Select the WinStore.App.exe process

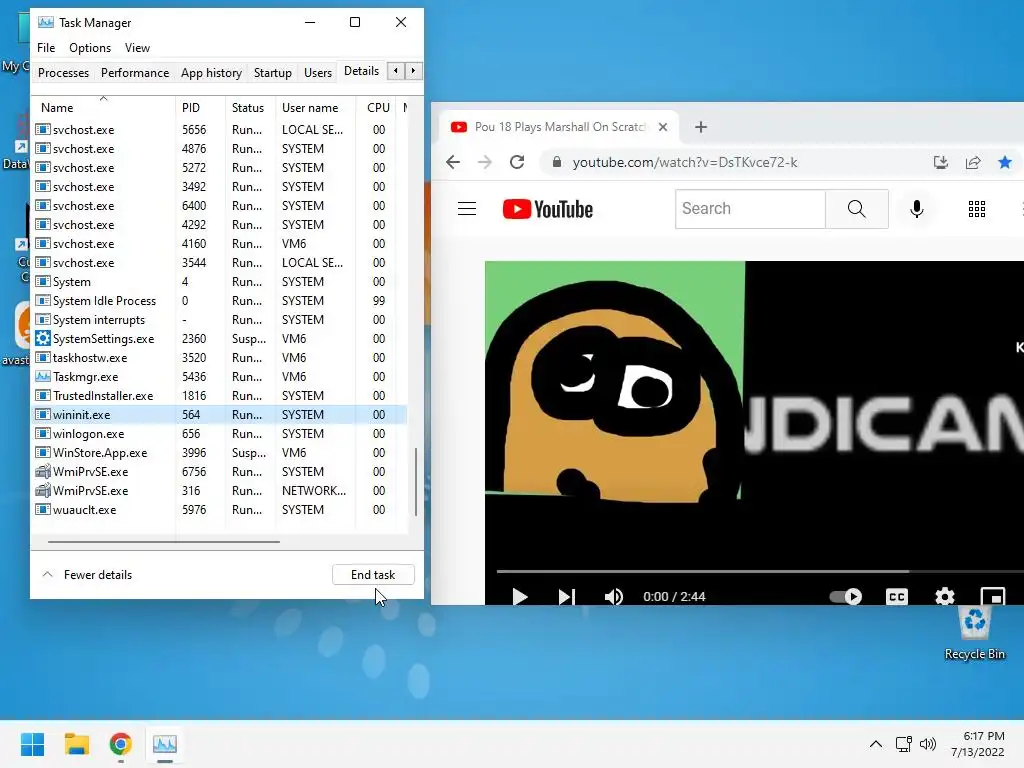219,453
